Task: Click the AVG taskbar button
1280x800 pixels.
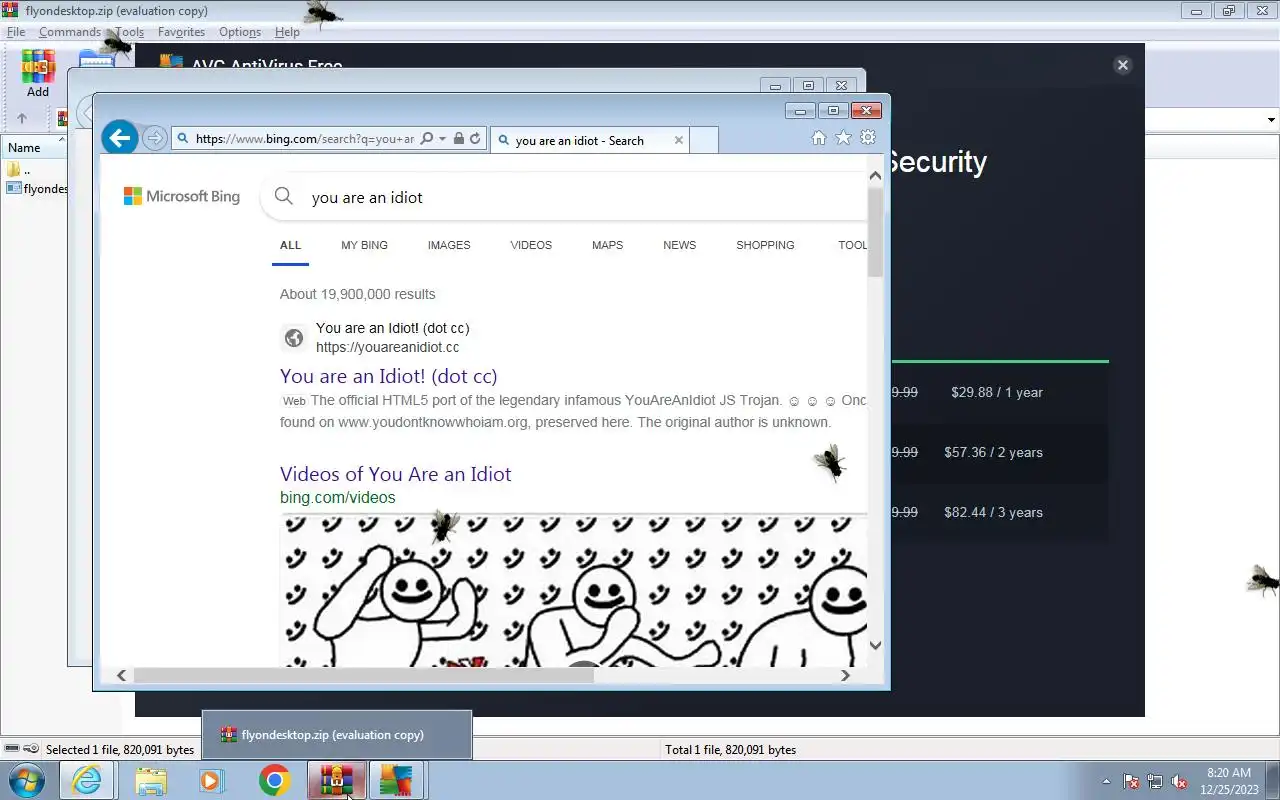Action: 397,780
